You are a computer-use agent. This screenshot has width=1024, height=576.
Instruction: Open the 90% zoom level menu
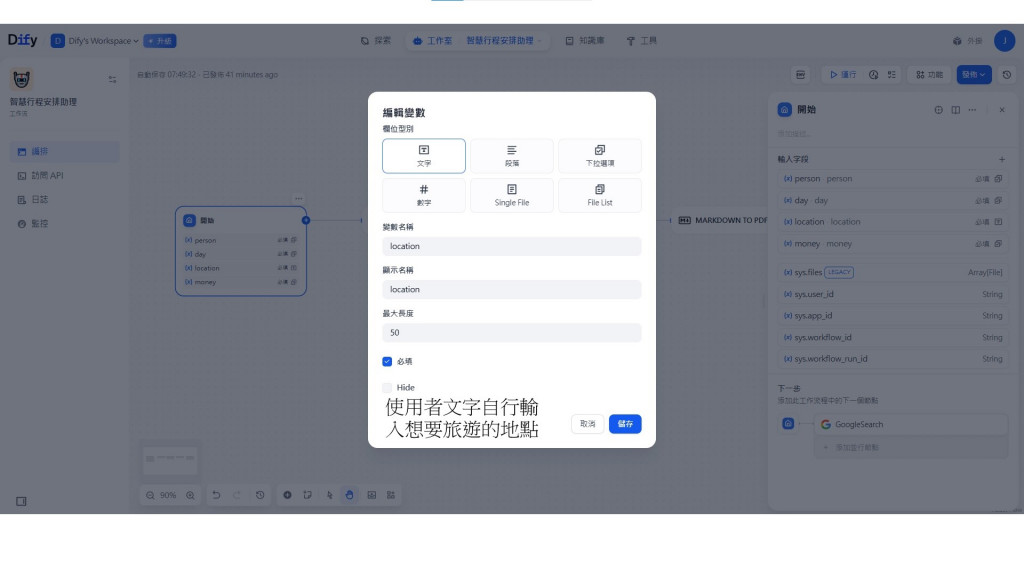[168, 495]
